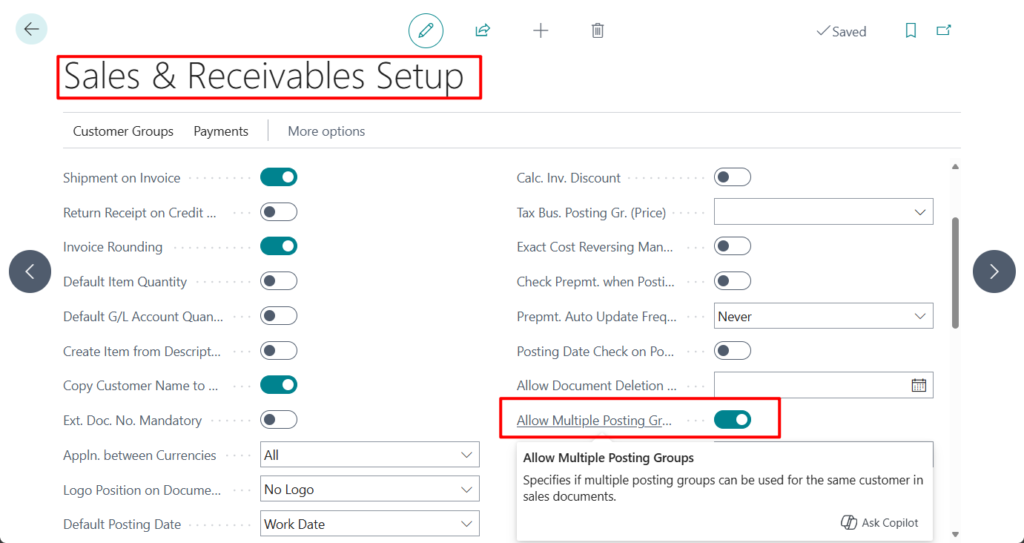Click the trash delete icon
Image resolution: width=1024 pixels, height=543 pixels.
point(598,31)
